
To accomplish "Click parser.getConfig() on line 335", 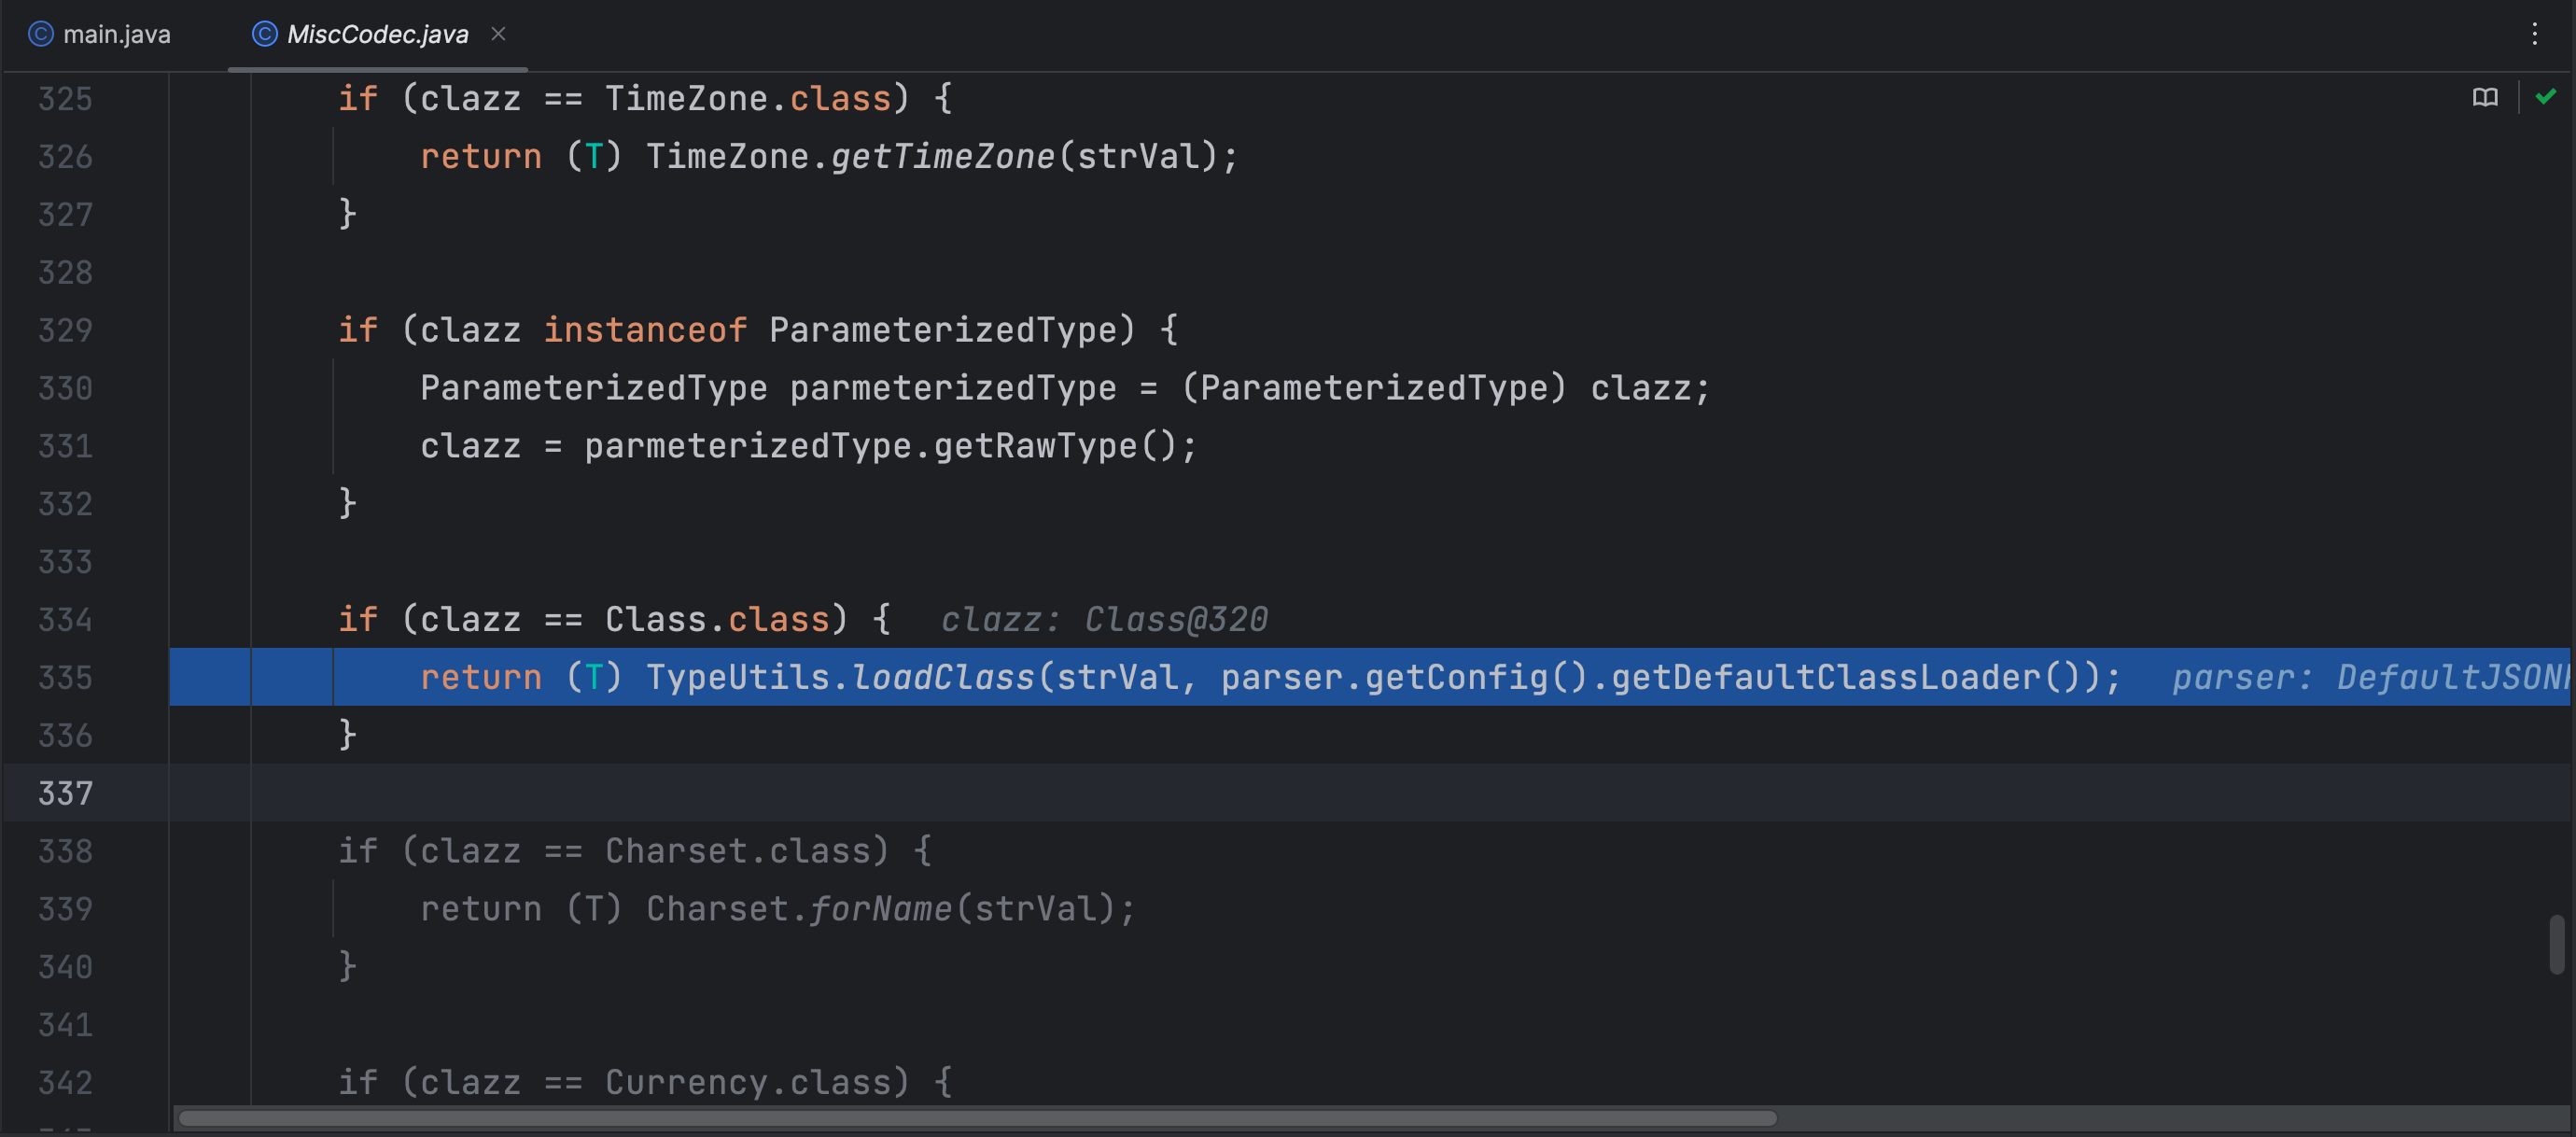I will pos(1405,677).
